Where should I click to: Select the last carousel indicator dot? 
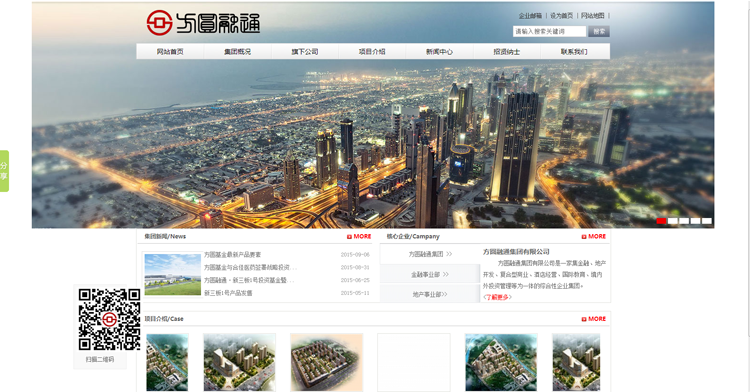click(x=707, y=221)
